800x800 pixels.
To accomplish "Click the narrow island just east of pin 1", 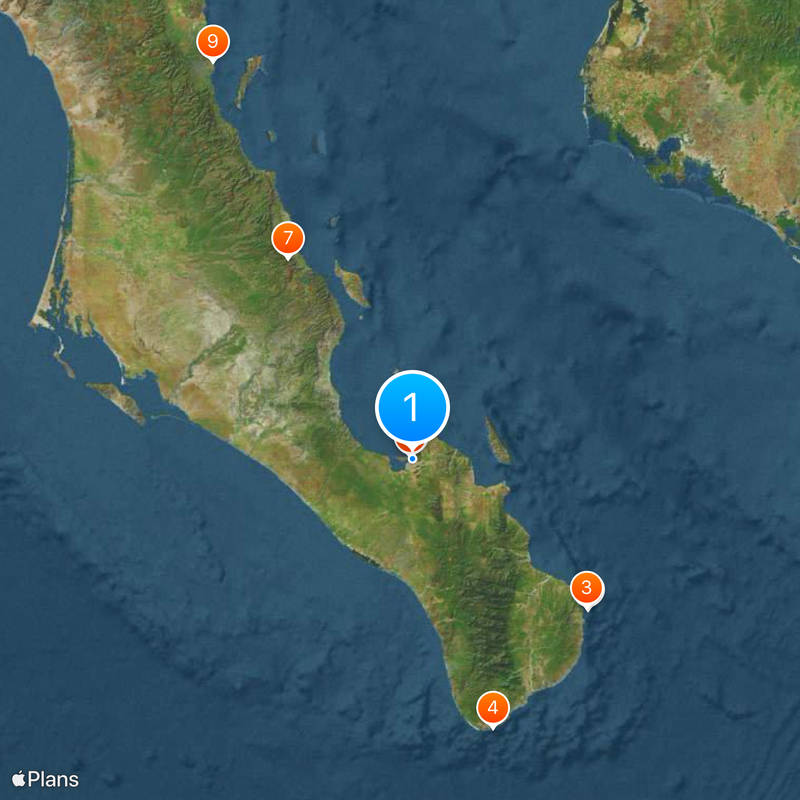I will click(496, 441).
